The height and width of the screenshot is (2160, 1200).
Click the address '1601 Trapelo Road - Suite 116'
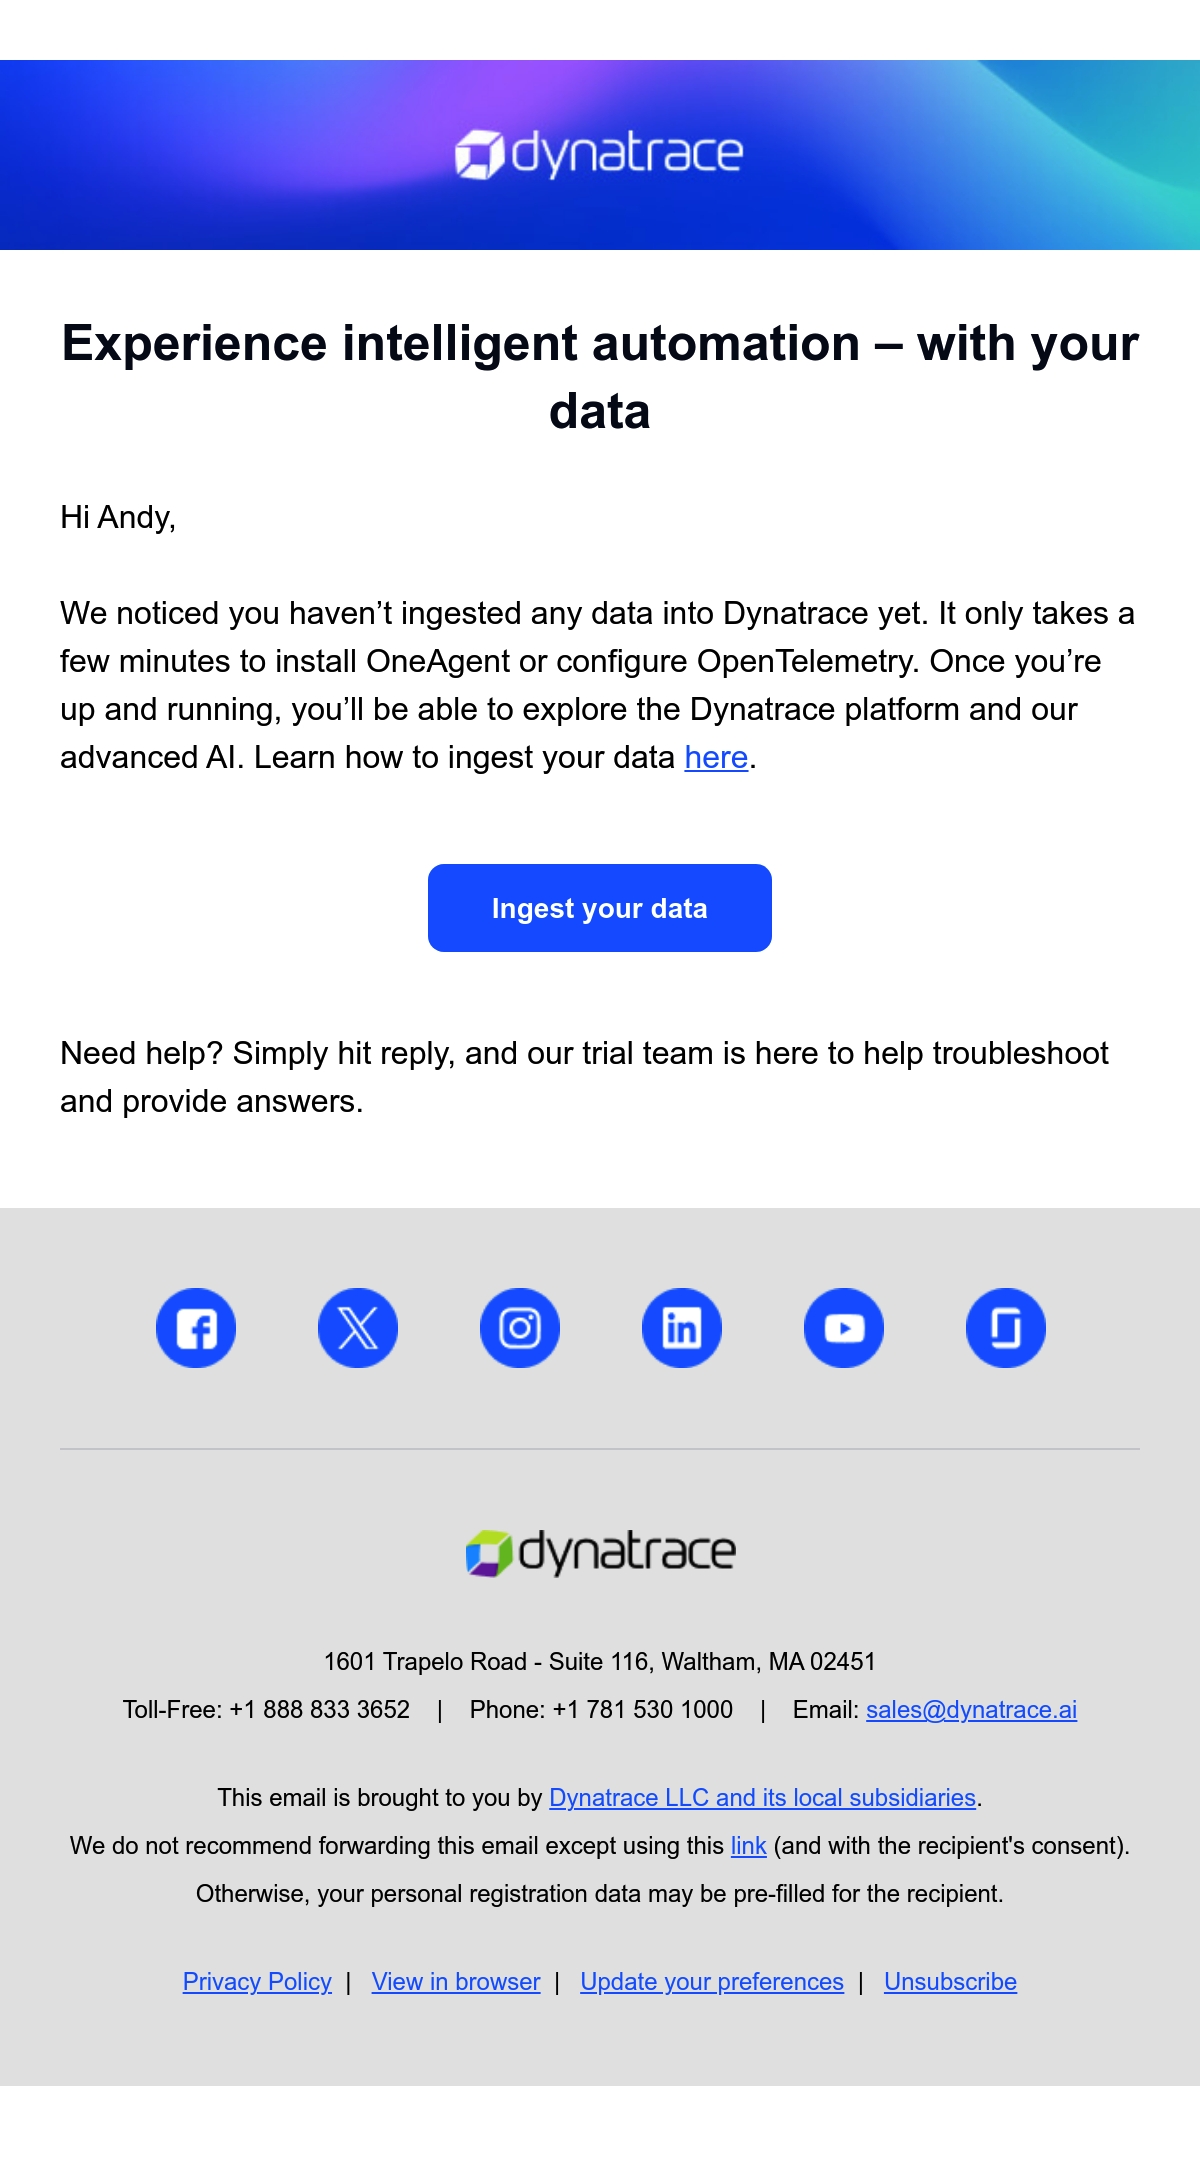486,1662
